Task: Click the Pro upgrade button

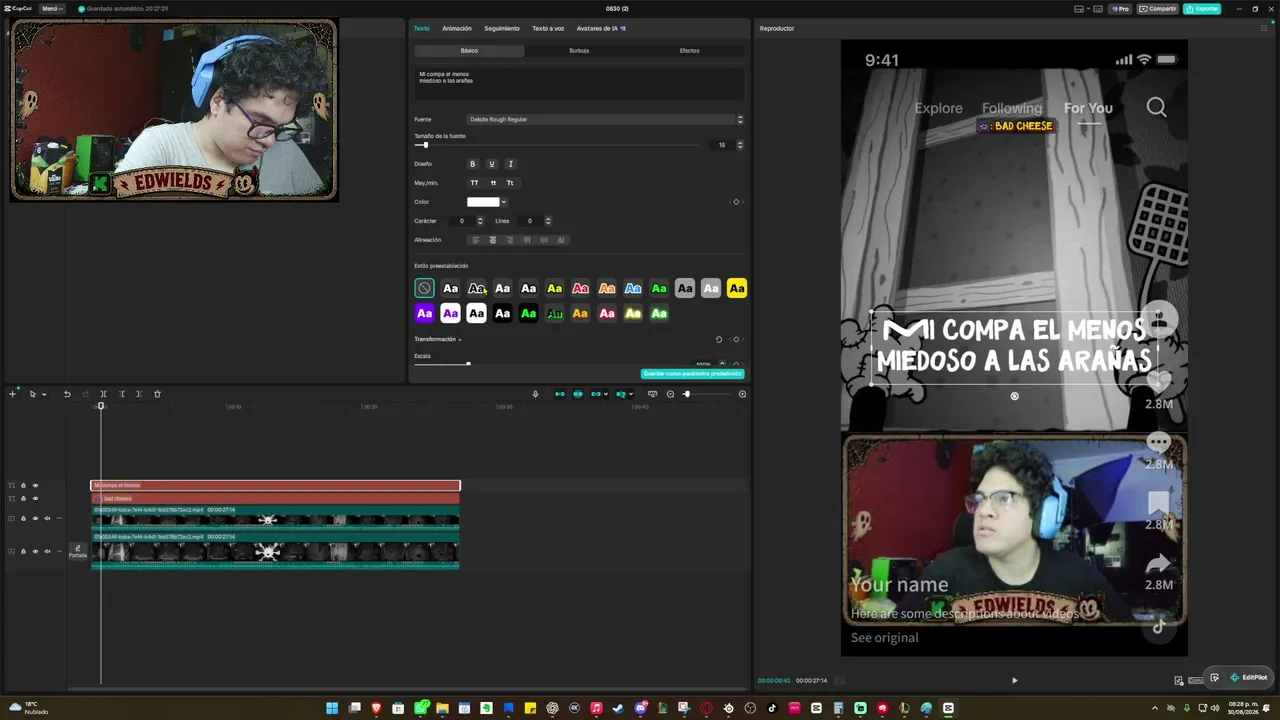Action: tap(1120, 9)
